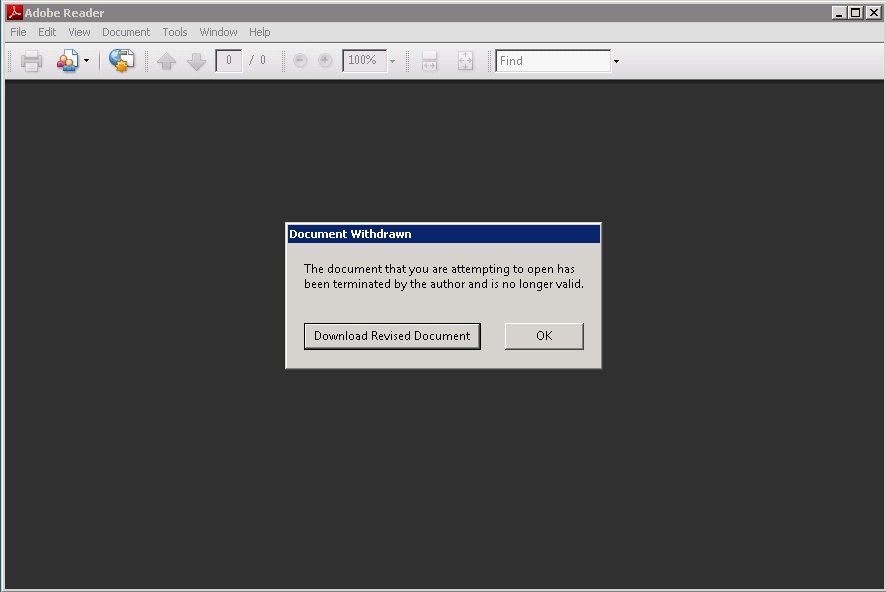Expand the 100% zoom level dropdown
The width and height of the screenshot is (886, 592).
392,61
